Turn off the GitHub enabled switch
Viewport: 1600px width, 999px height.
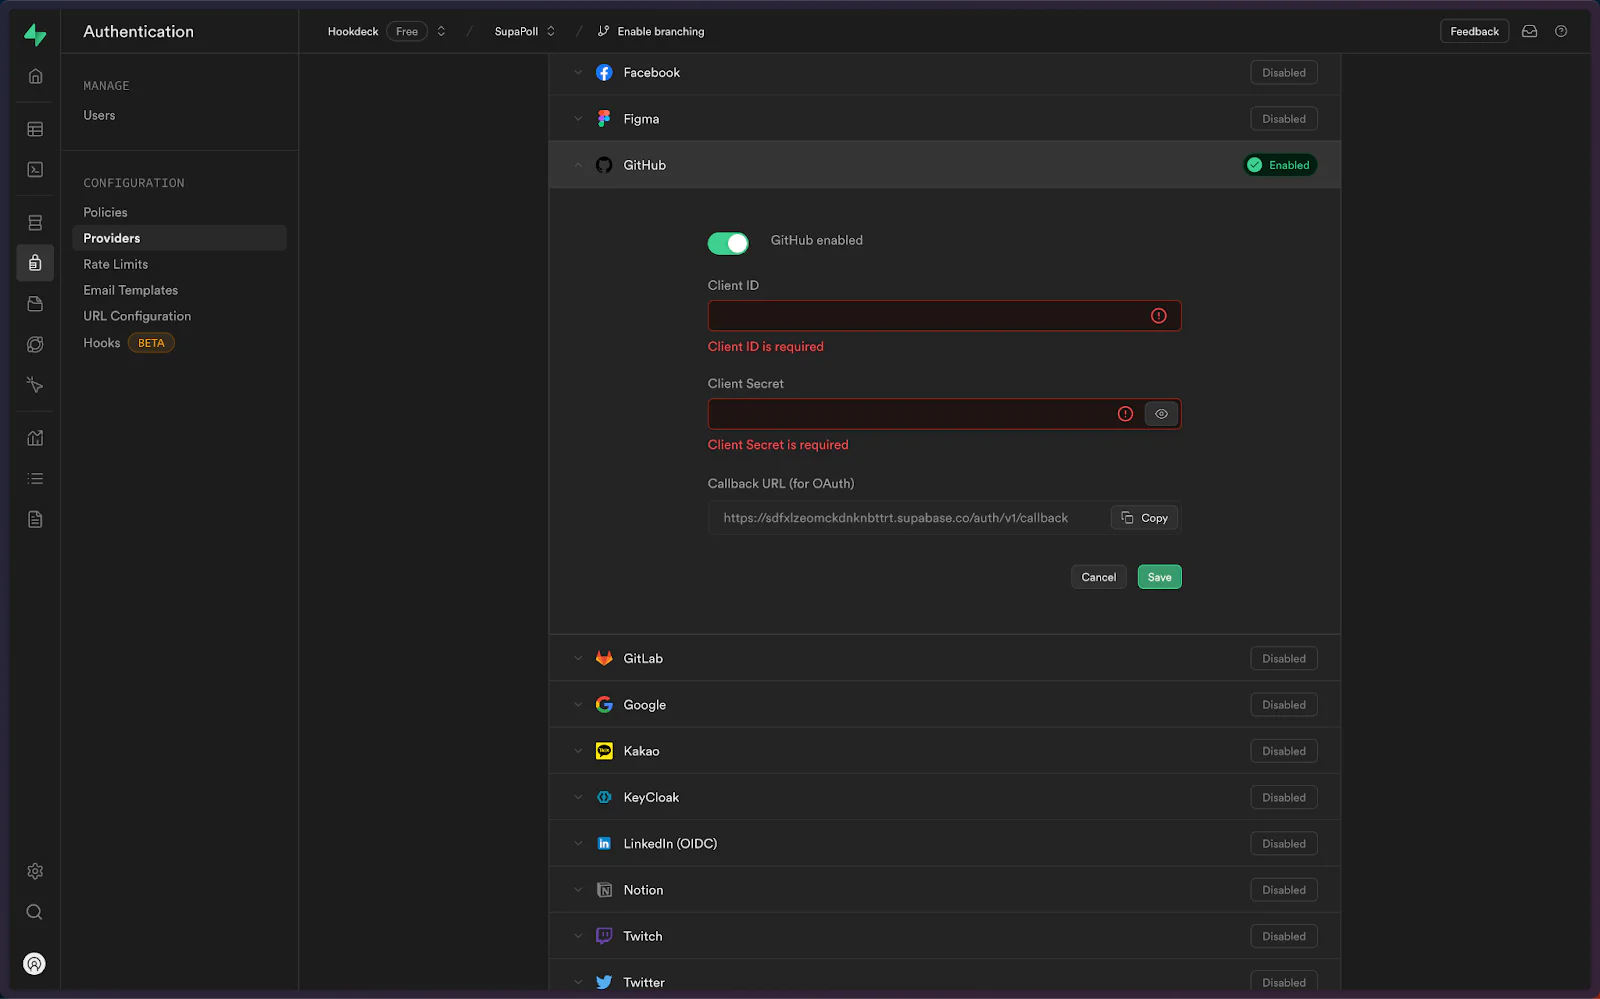pos(728,243)
